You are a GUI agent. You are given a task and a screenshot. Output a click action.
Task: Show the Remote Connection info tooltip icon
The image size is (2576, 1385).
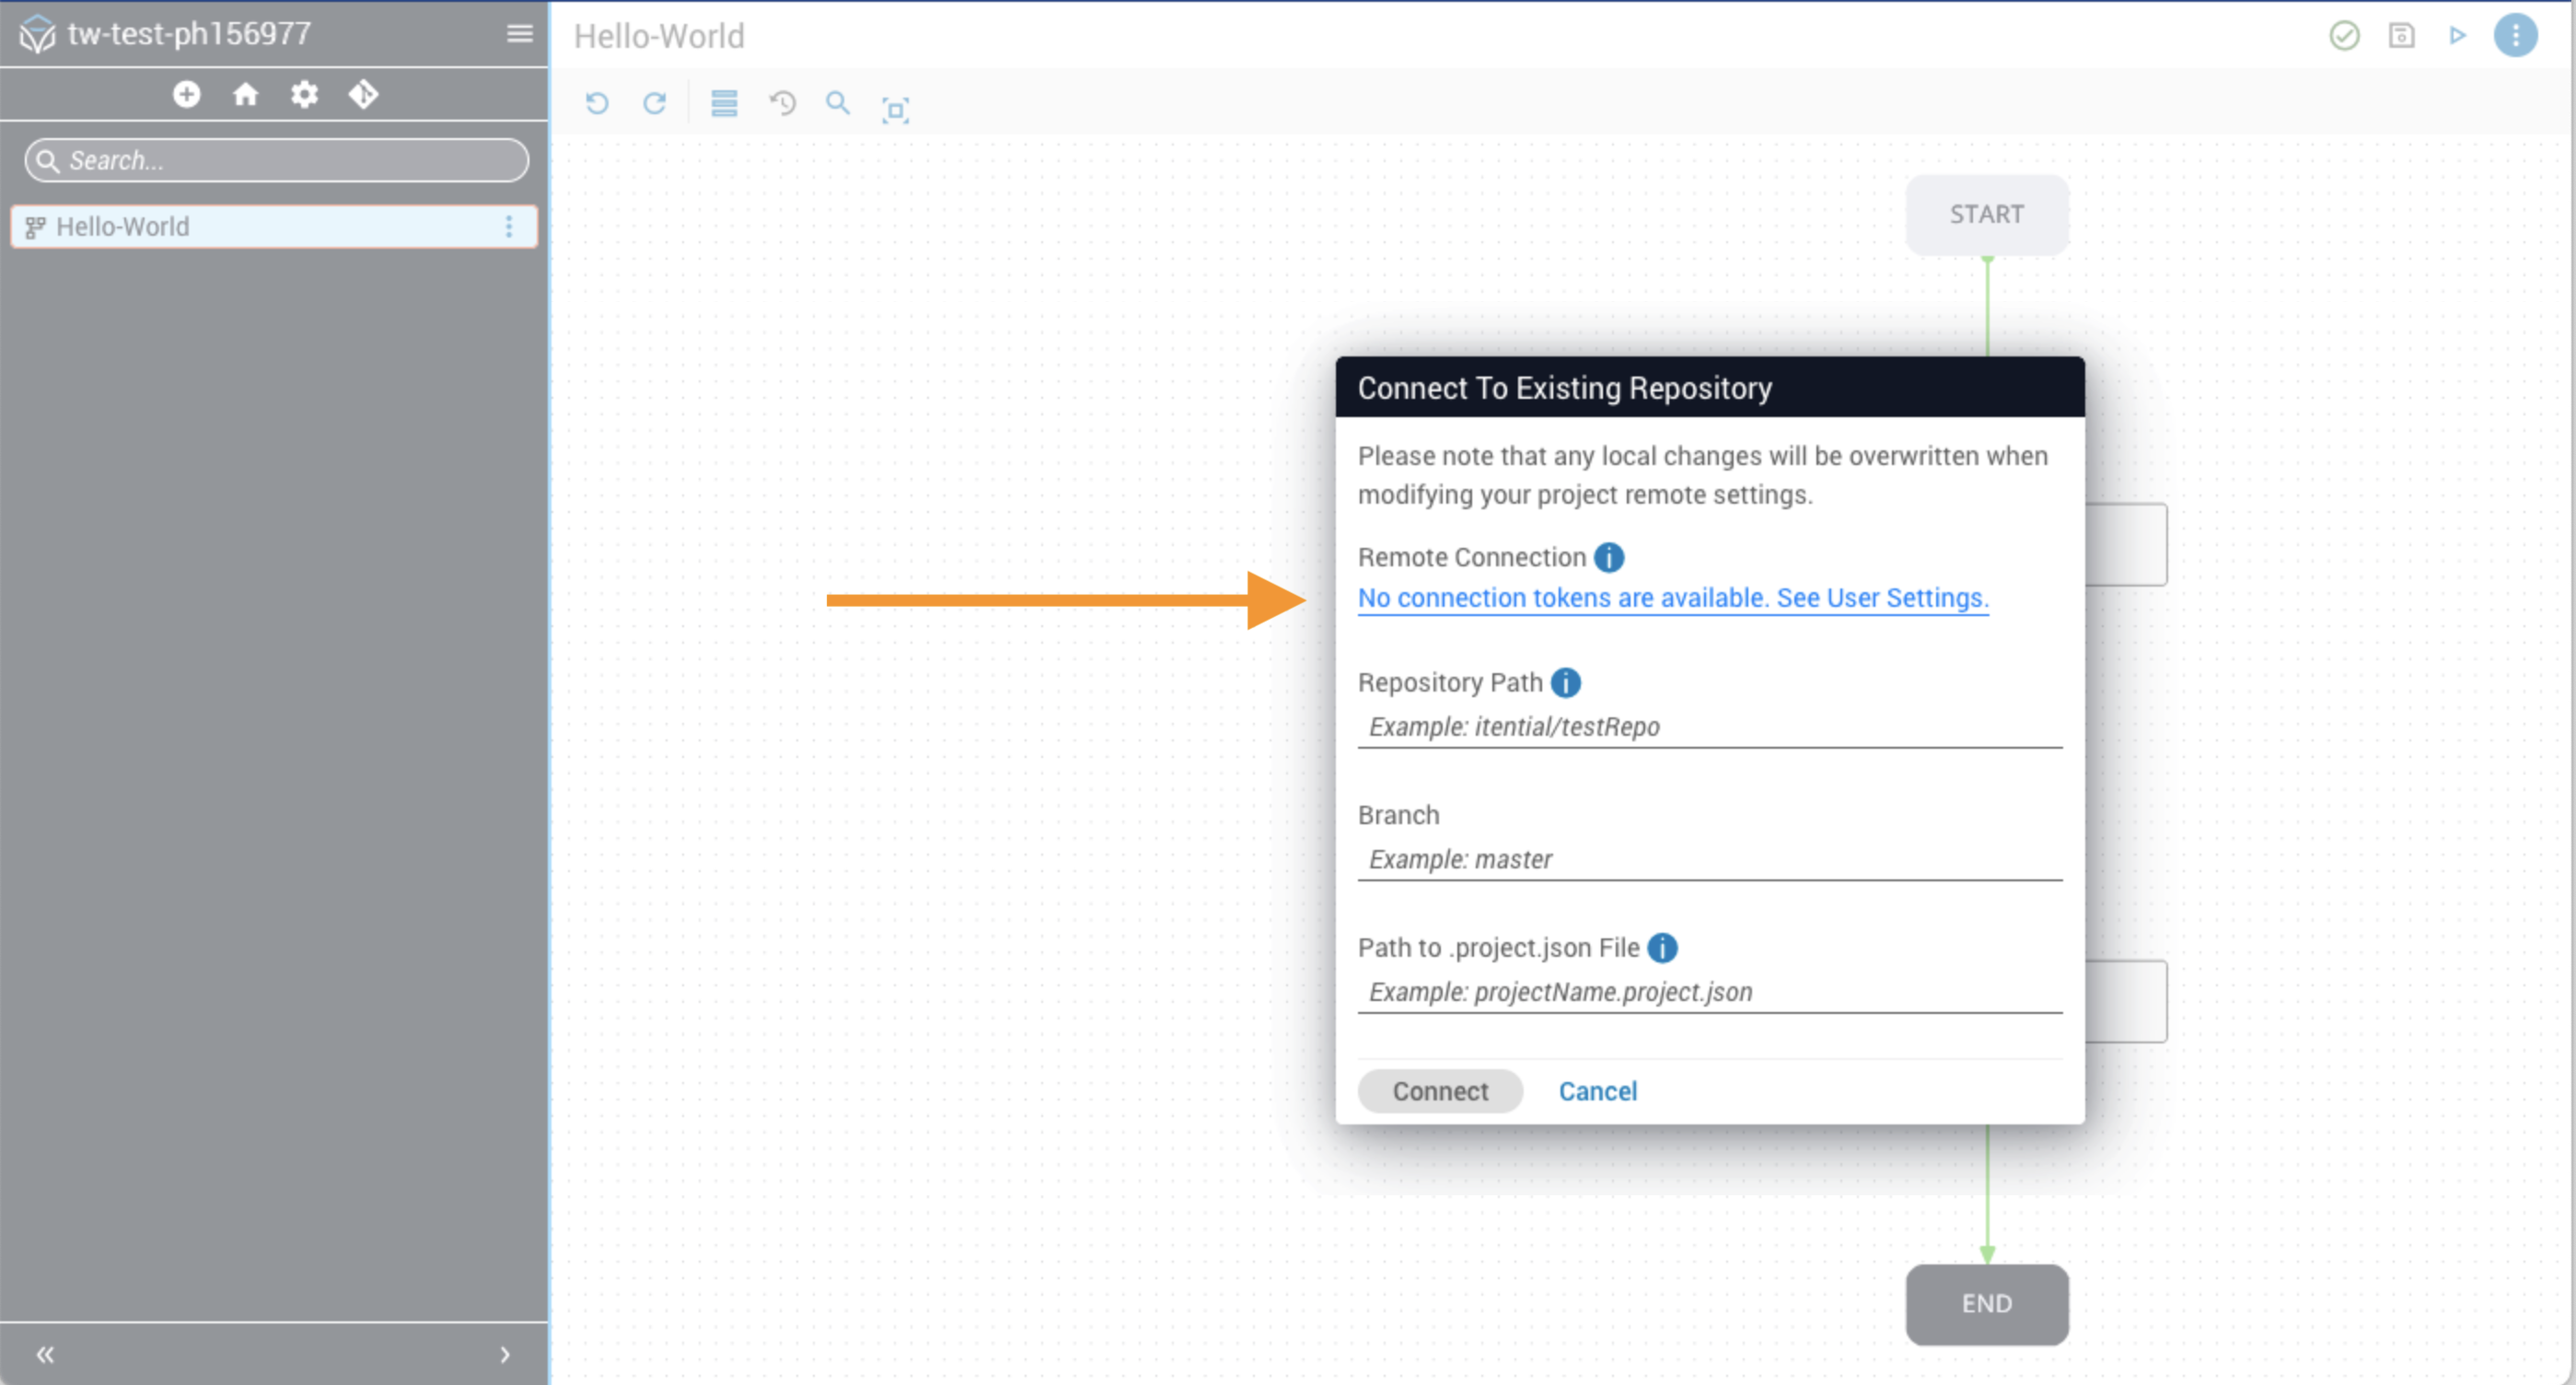coord(1608,557)
